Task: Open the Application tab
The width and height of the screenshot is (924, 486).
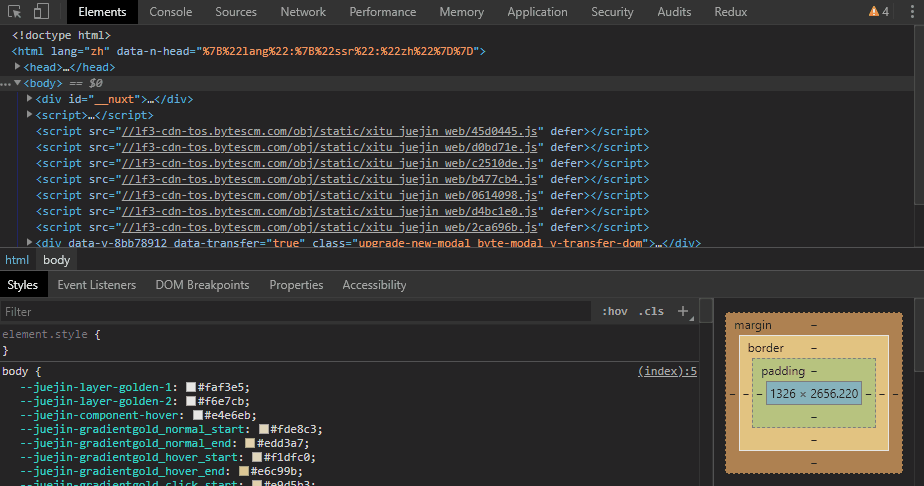Action: coord(537,12)
